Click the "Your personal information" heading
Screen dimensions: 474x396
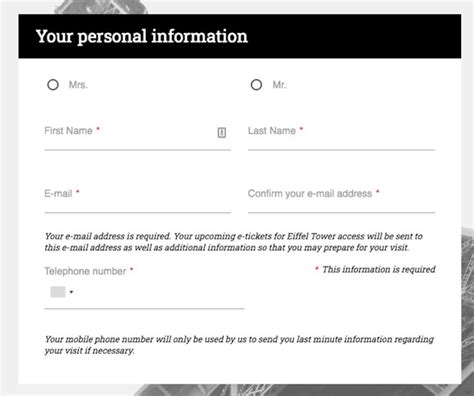[x=142, y=36]
